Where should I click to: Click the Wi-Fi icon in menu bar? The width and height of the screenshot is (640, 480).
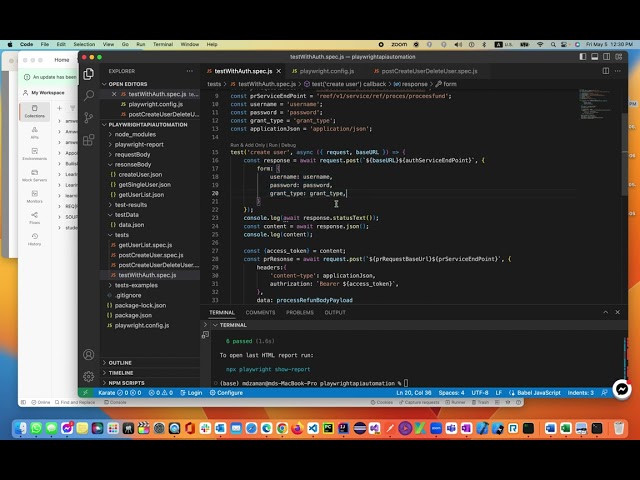[x=540, y=44]
